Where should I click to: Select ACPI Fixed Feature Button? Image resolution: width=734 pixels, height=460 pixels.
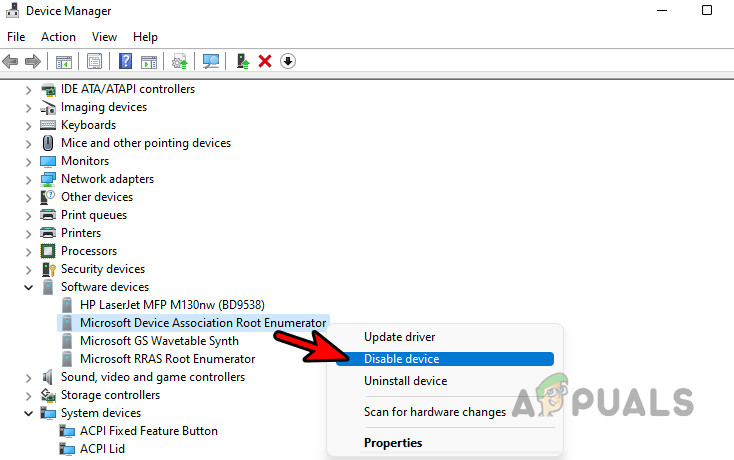click(148, 431)
